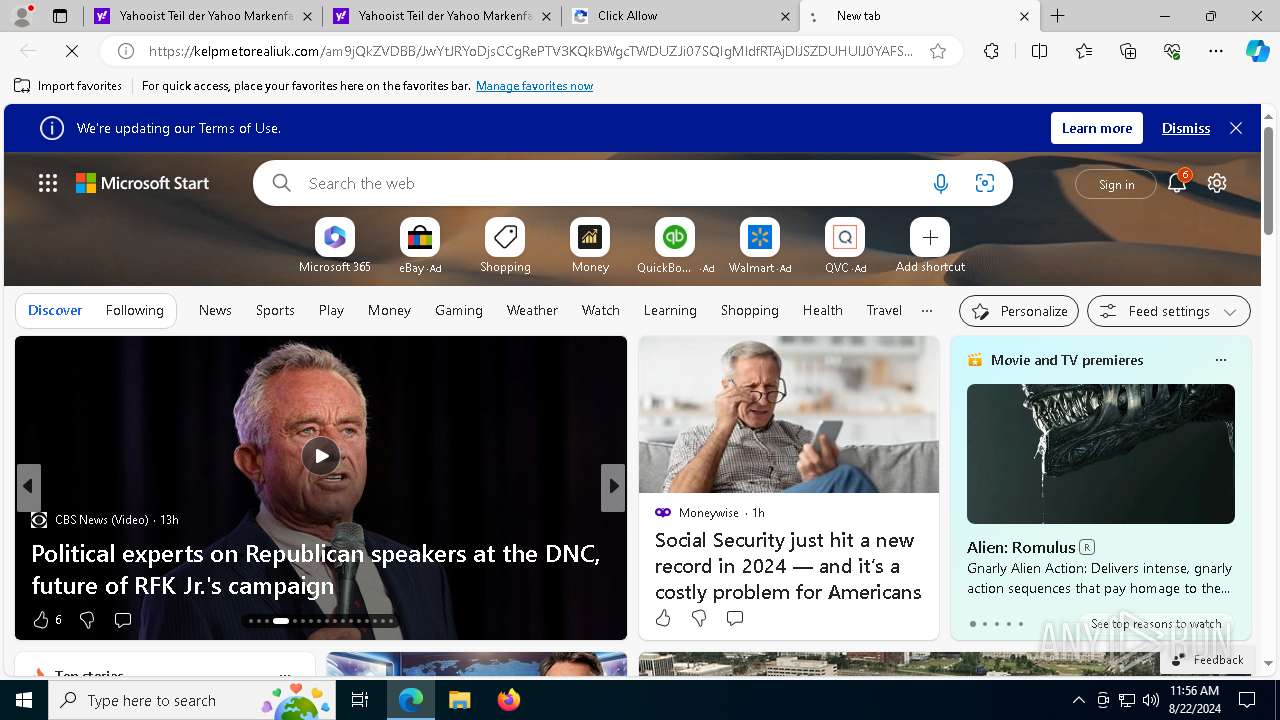The width and height of the screenshot is (1280, 720).
Task: Open Browser essentials heart icon
Action: pos(1172,51)
